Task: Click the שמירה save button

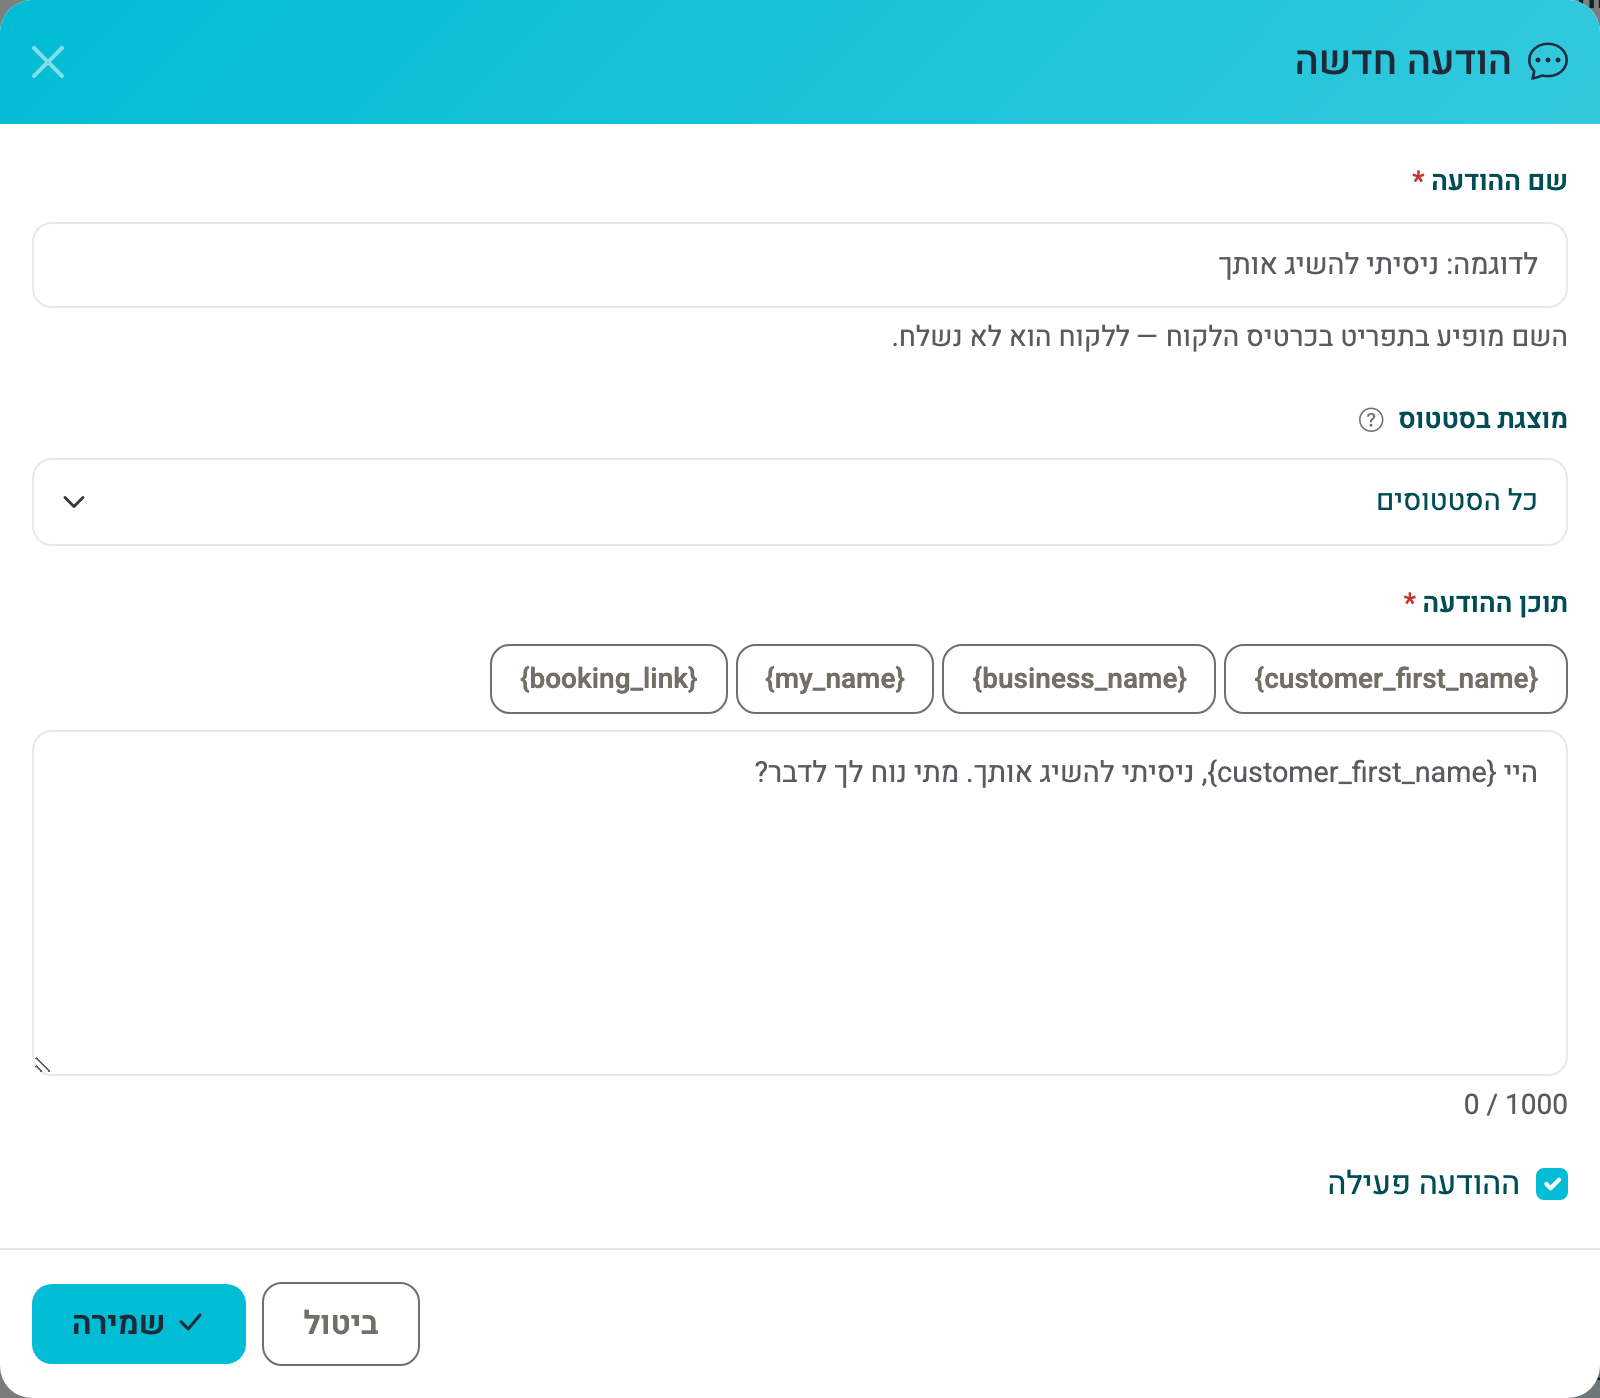Action: point(139,1324)
